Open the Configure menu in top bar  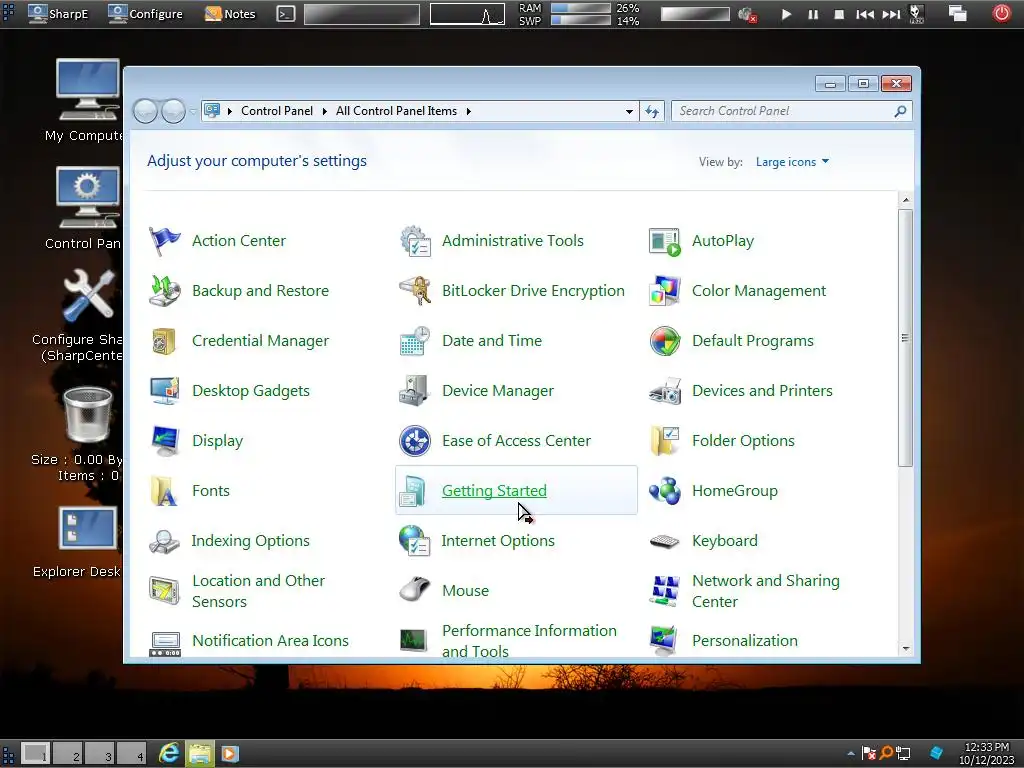[x=146, y=13]
